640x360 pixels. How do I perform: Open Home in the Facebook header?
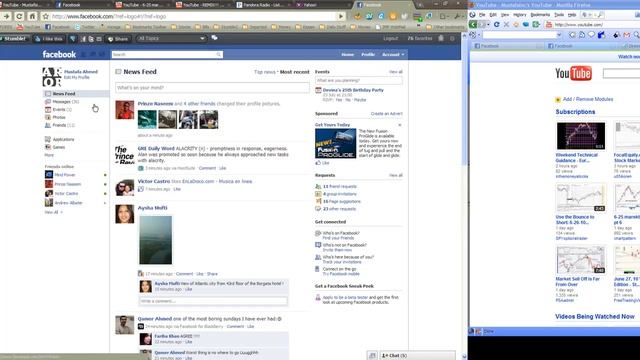pos(347,54)
